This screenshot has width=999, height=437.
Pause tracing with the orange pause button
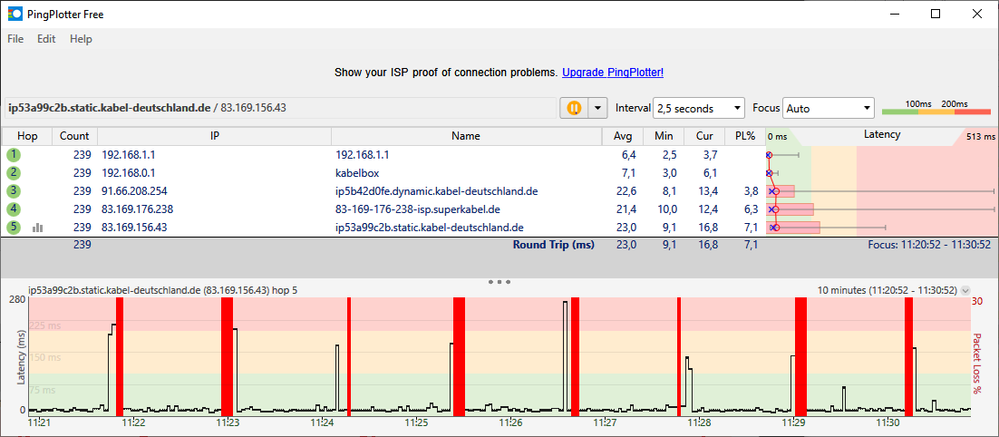pyautogui.click(x=573, y=108)
